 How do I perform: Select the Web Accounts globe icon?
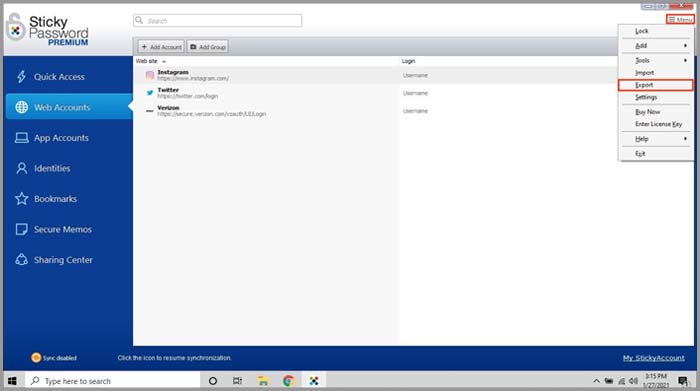click(21, 107)
